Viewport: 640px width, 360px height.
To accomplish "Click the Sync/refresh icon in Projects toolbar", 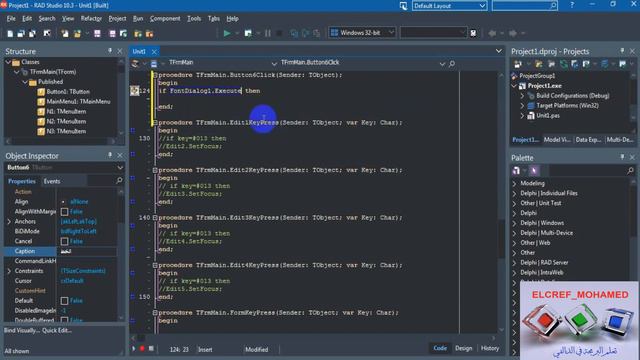I will pos(564,64).
